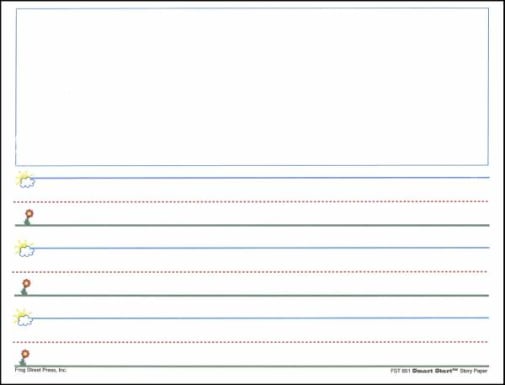The image size is (505, 385).
Task: Click the sun and cloud icon on the third writing line
Action: [23, 318]
